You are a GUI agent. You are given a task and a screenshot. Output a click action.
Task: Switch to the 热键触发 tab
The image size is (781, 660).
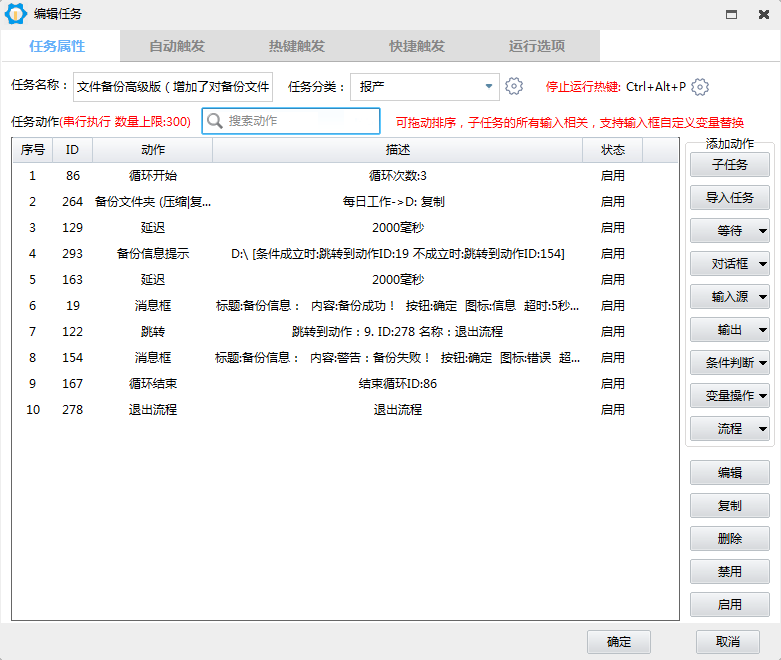(297, 46)
